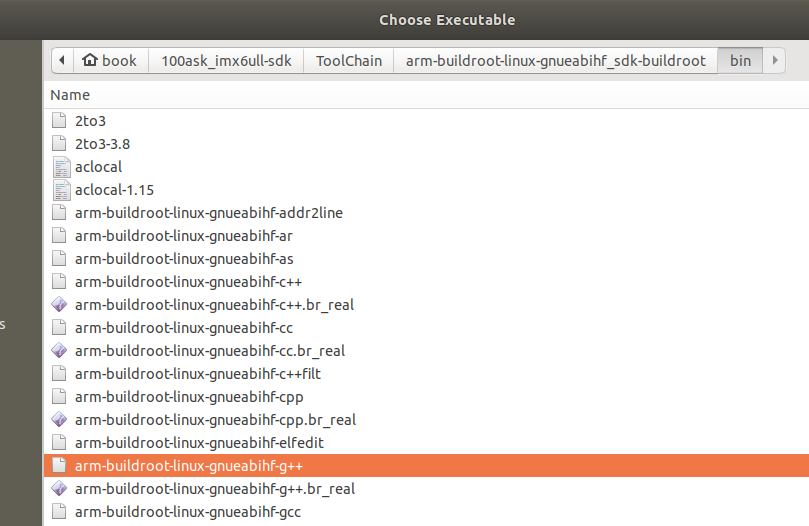809x526 pixels.
Task: Select the 2to3-3.8 file
Action: coord(426,144)
